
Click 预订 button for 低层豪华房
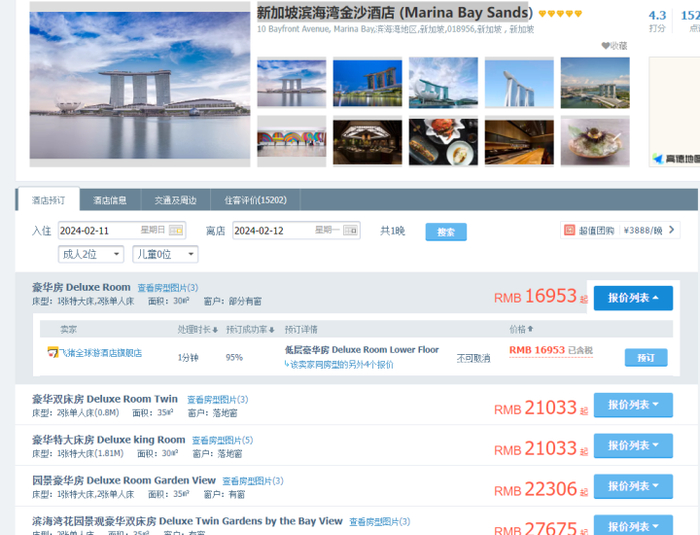pos(646,357)
